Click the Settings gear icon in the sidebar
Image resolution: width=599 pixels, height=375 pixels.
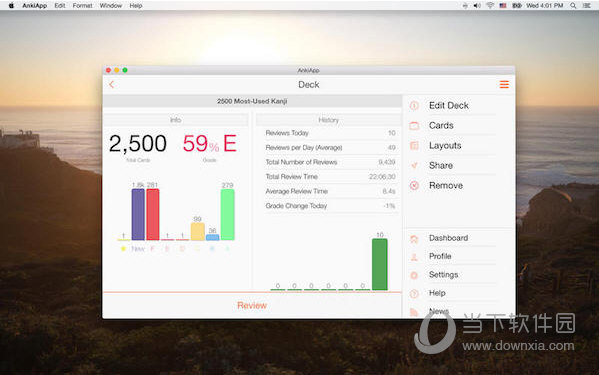pyautogui.click(x=414, y=275)
